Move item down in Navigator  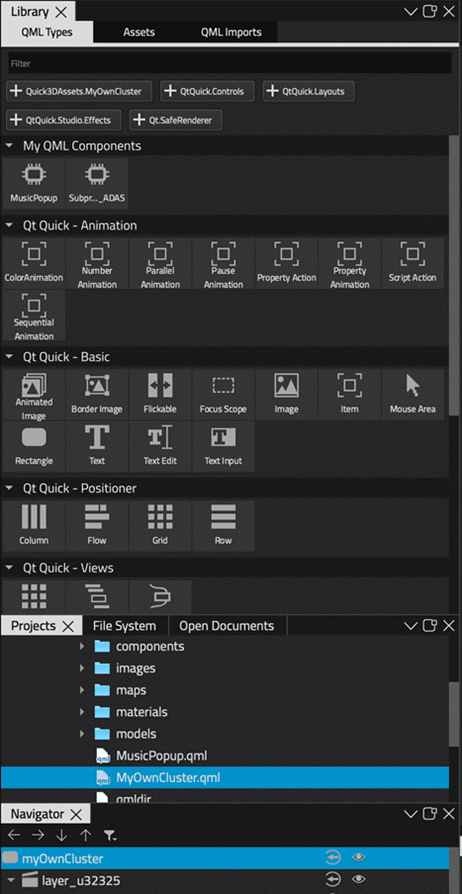pos(62,836)
